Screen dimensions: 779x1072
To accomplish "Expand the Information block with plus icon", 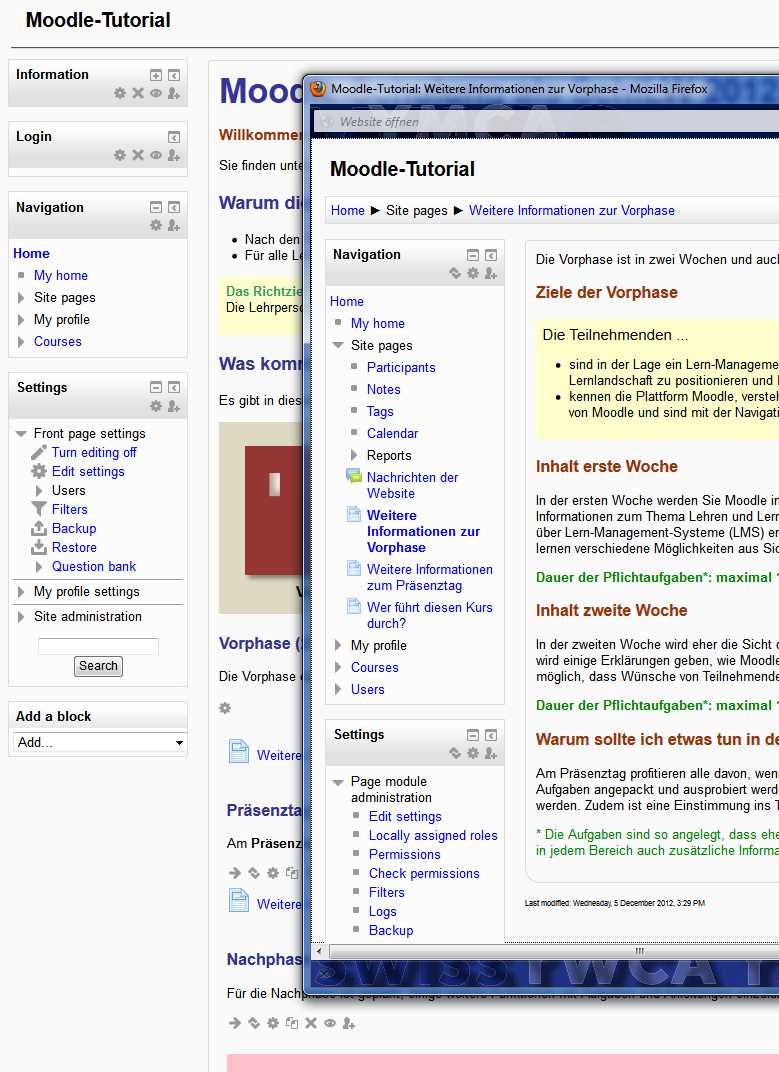I will (156, 75).
